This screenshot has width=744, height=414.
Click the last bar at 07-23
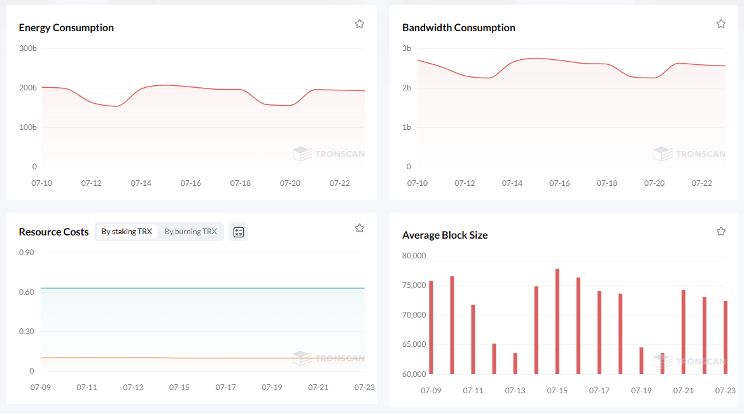click(726, 338)
